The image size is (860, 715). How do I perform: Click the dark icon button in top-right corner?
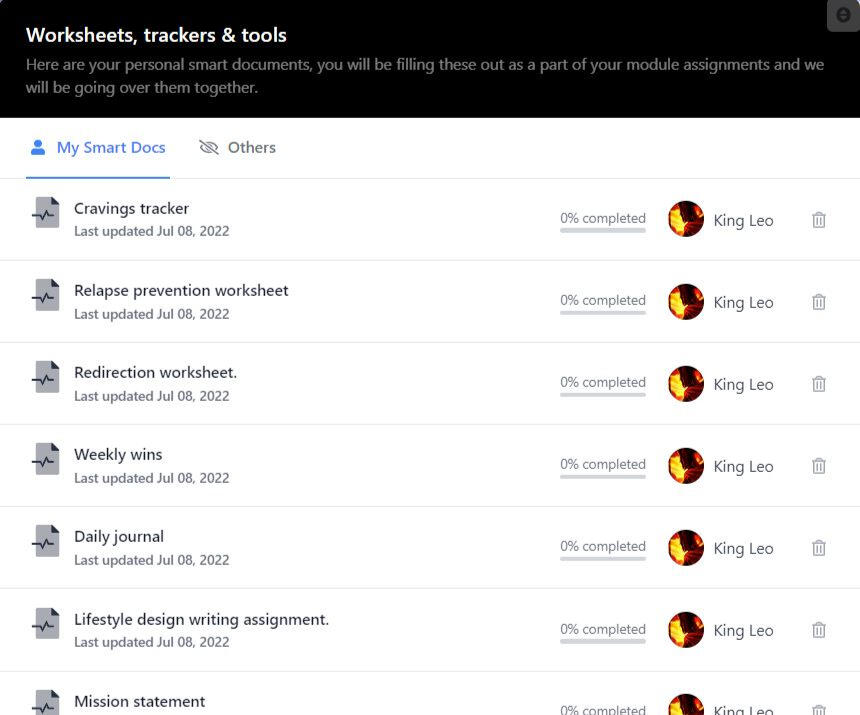click(x=843, y=16)
